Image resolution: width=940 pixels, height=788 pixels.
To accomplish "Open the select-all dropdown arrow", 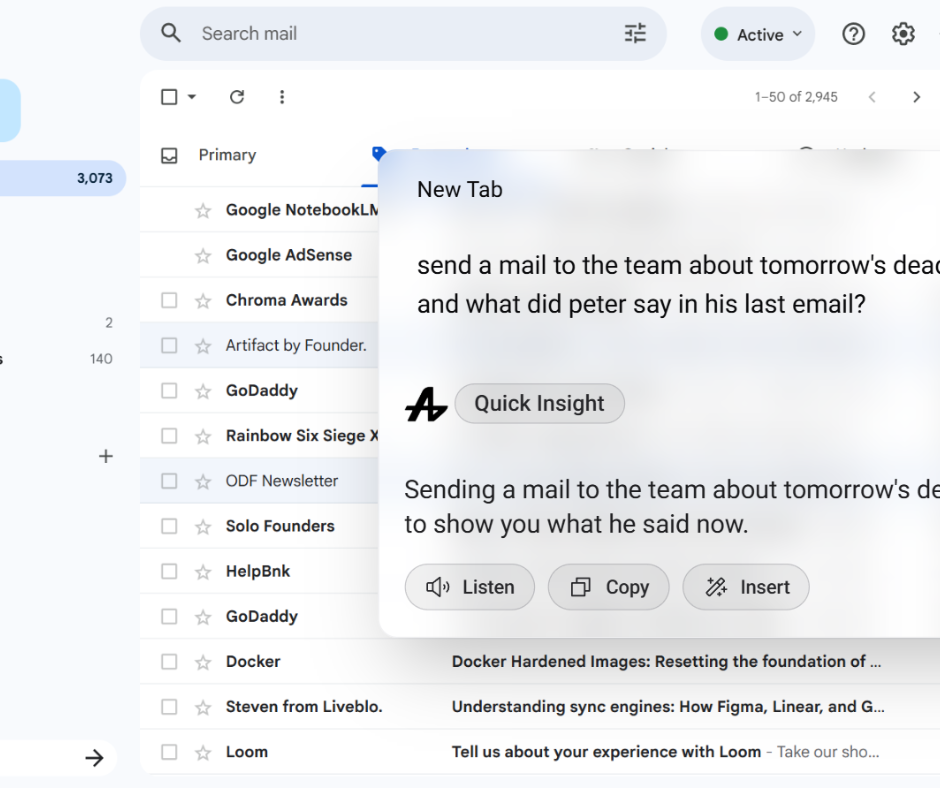I will coord(192,97).
